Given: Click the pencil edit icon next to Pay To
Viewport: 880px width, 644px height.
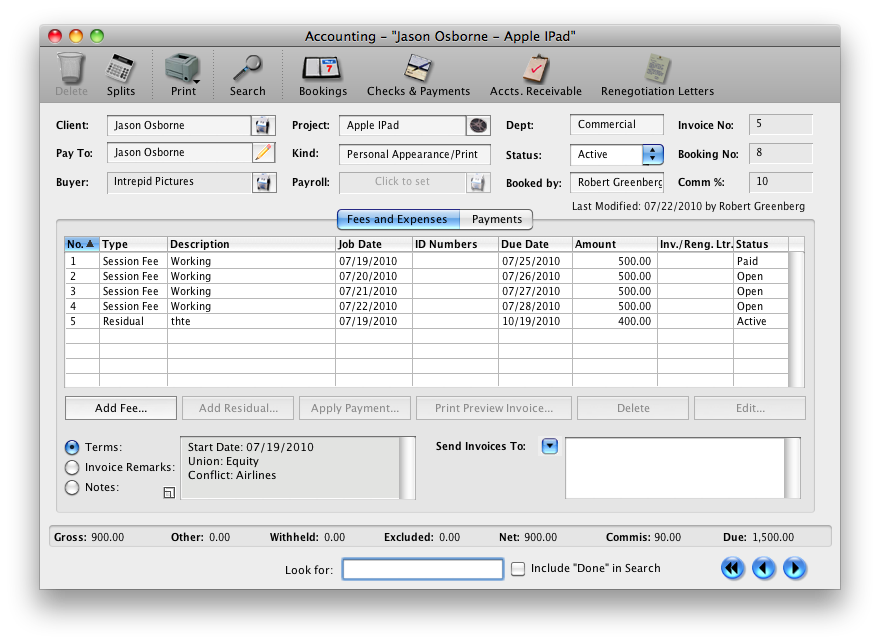Looking at the screenshot, I should 263,153.
